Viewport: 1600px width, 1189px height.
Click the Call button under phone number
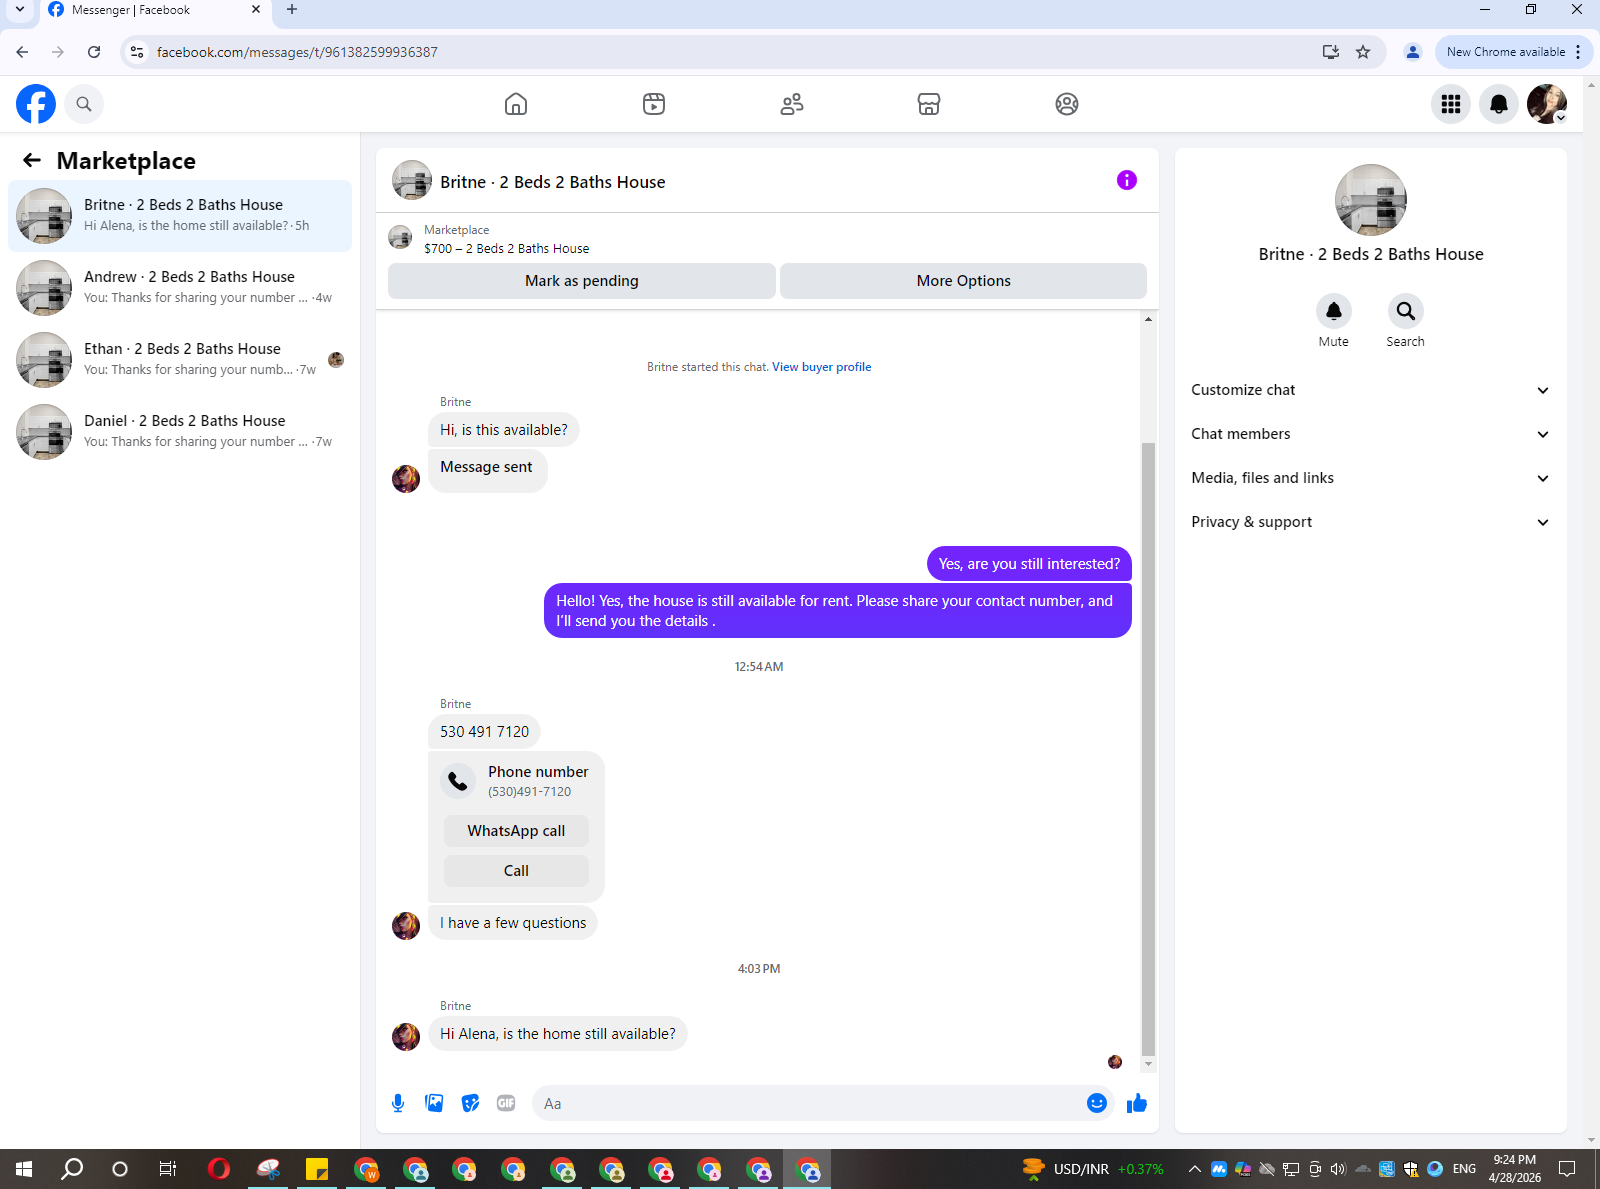click(516, 871)
